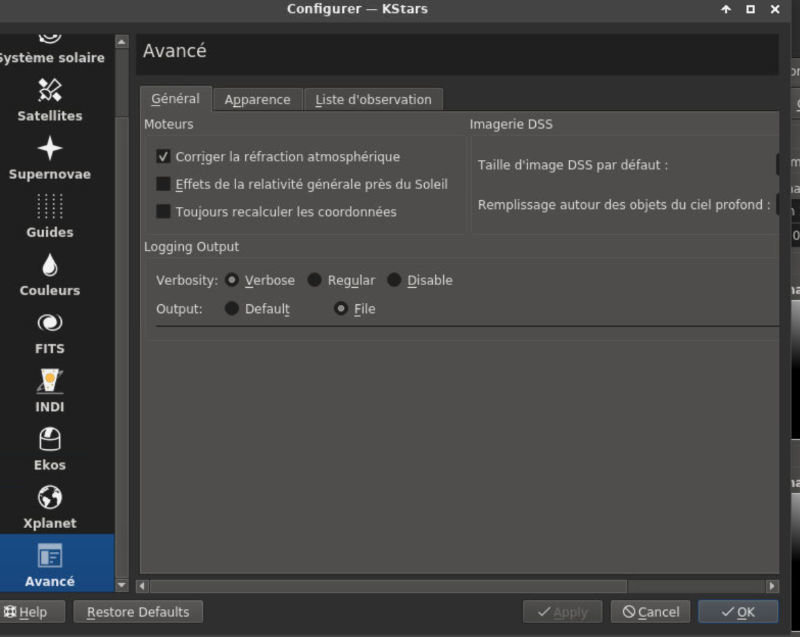Viewport: 800px width, 637px height.
Task: Switch to Liste d'observation tab
Action: click(x=373, y=99)
